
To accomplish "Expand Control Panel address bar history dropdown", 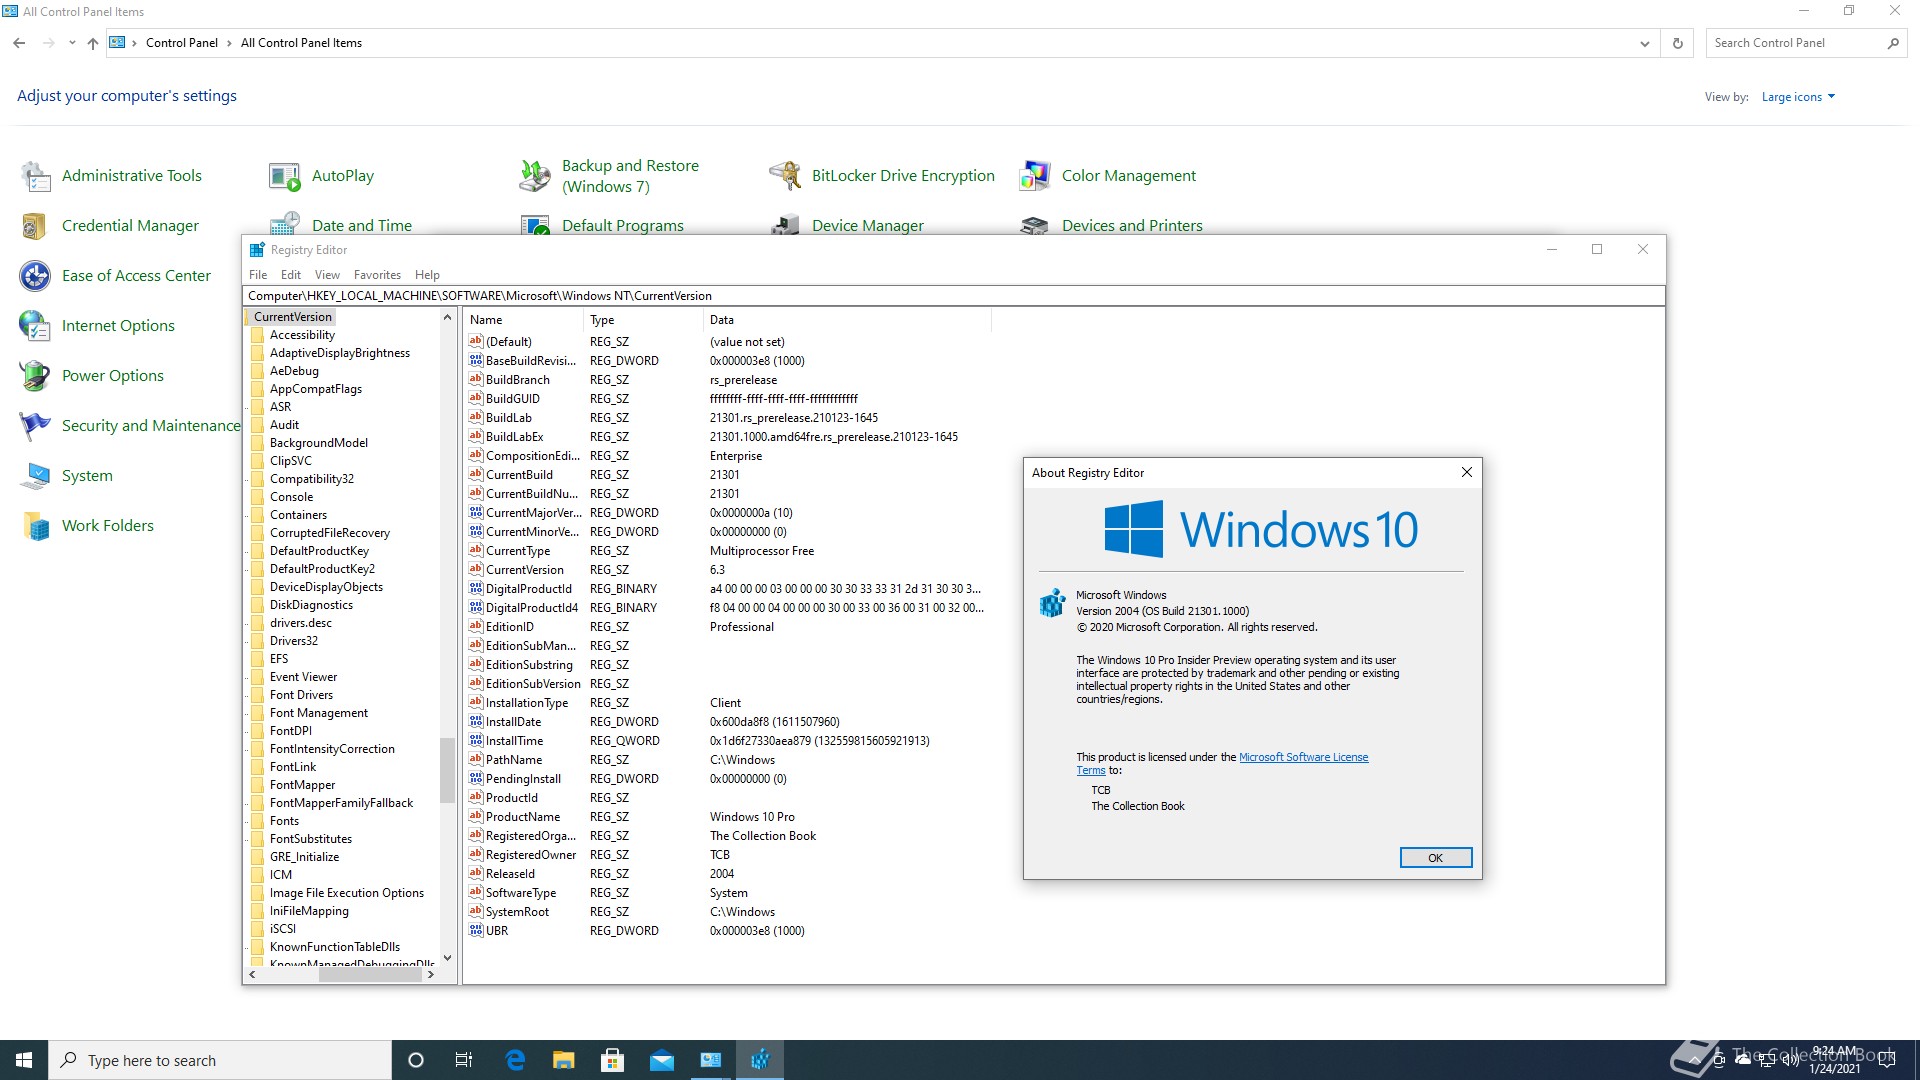I will 1644,43.
